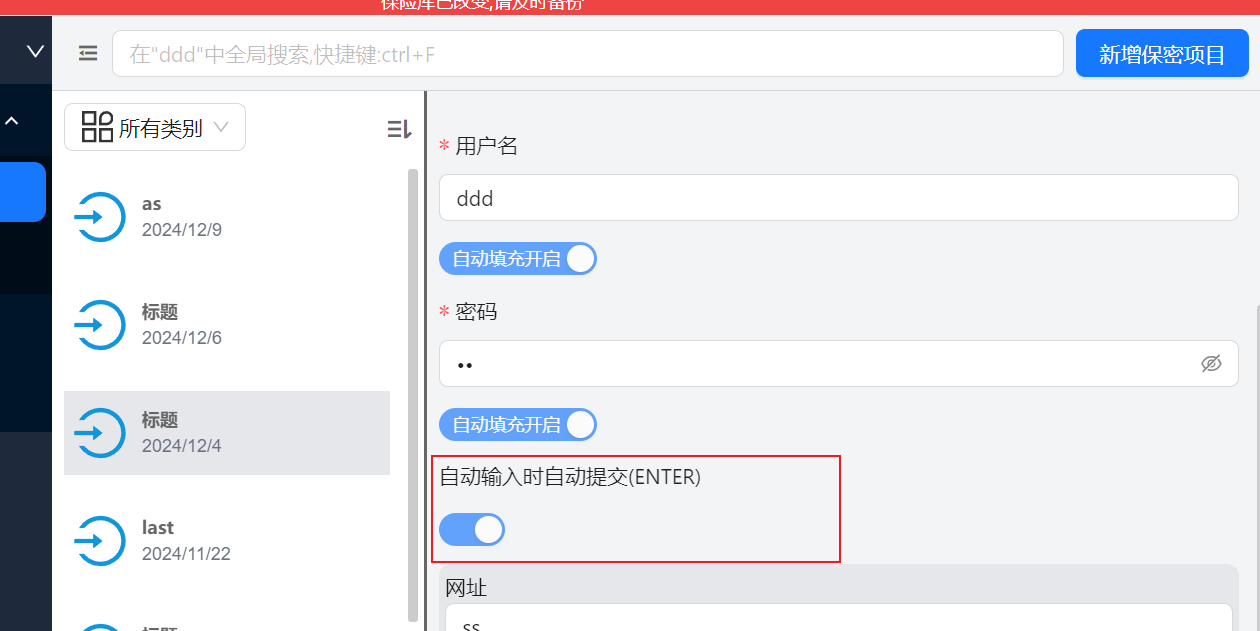1260x631 pixels.
Task: Show password with the eye icon
Action: coord(1211,364)
